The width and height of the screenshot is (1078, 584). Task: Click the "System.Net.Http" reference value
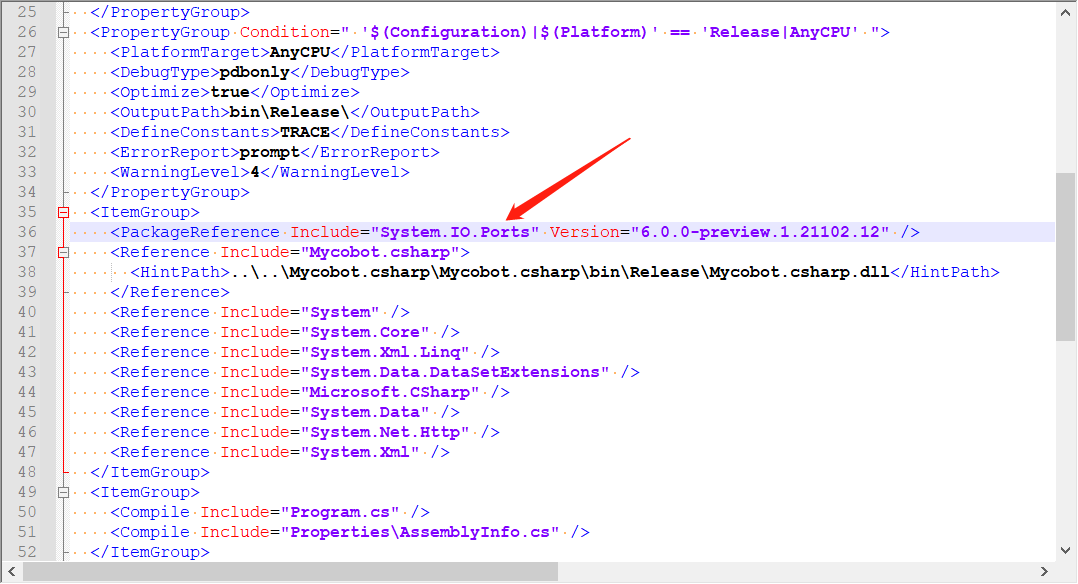click(x=385, y=432)
